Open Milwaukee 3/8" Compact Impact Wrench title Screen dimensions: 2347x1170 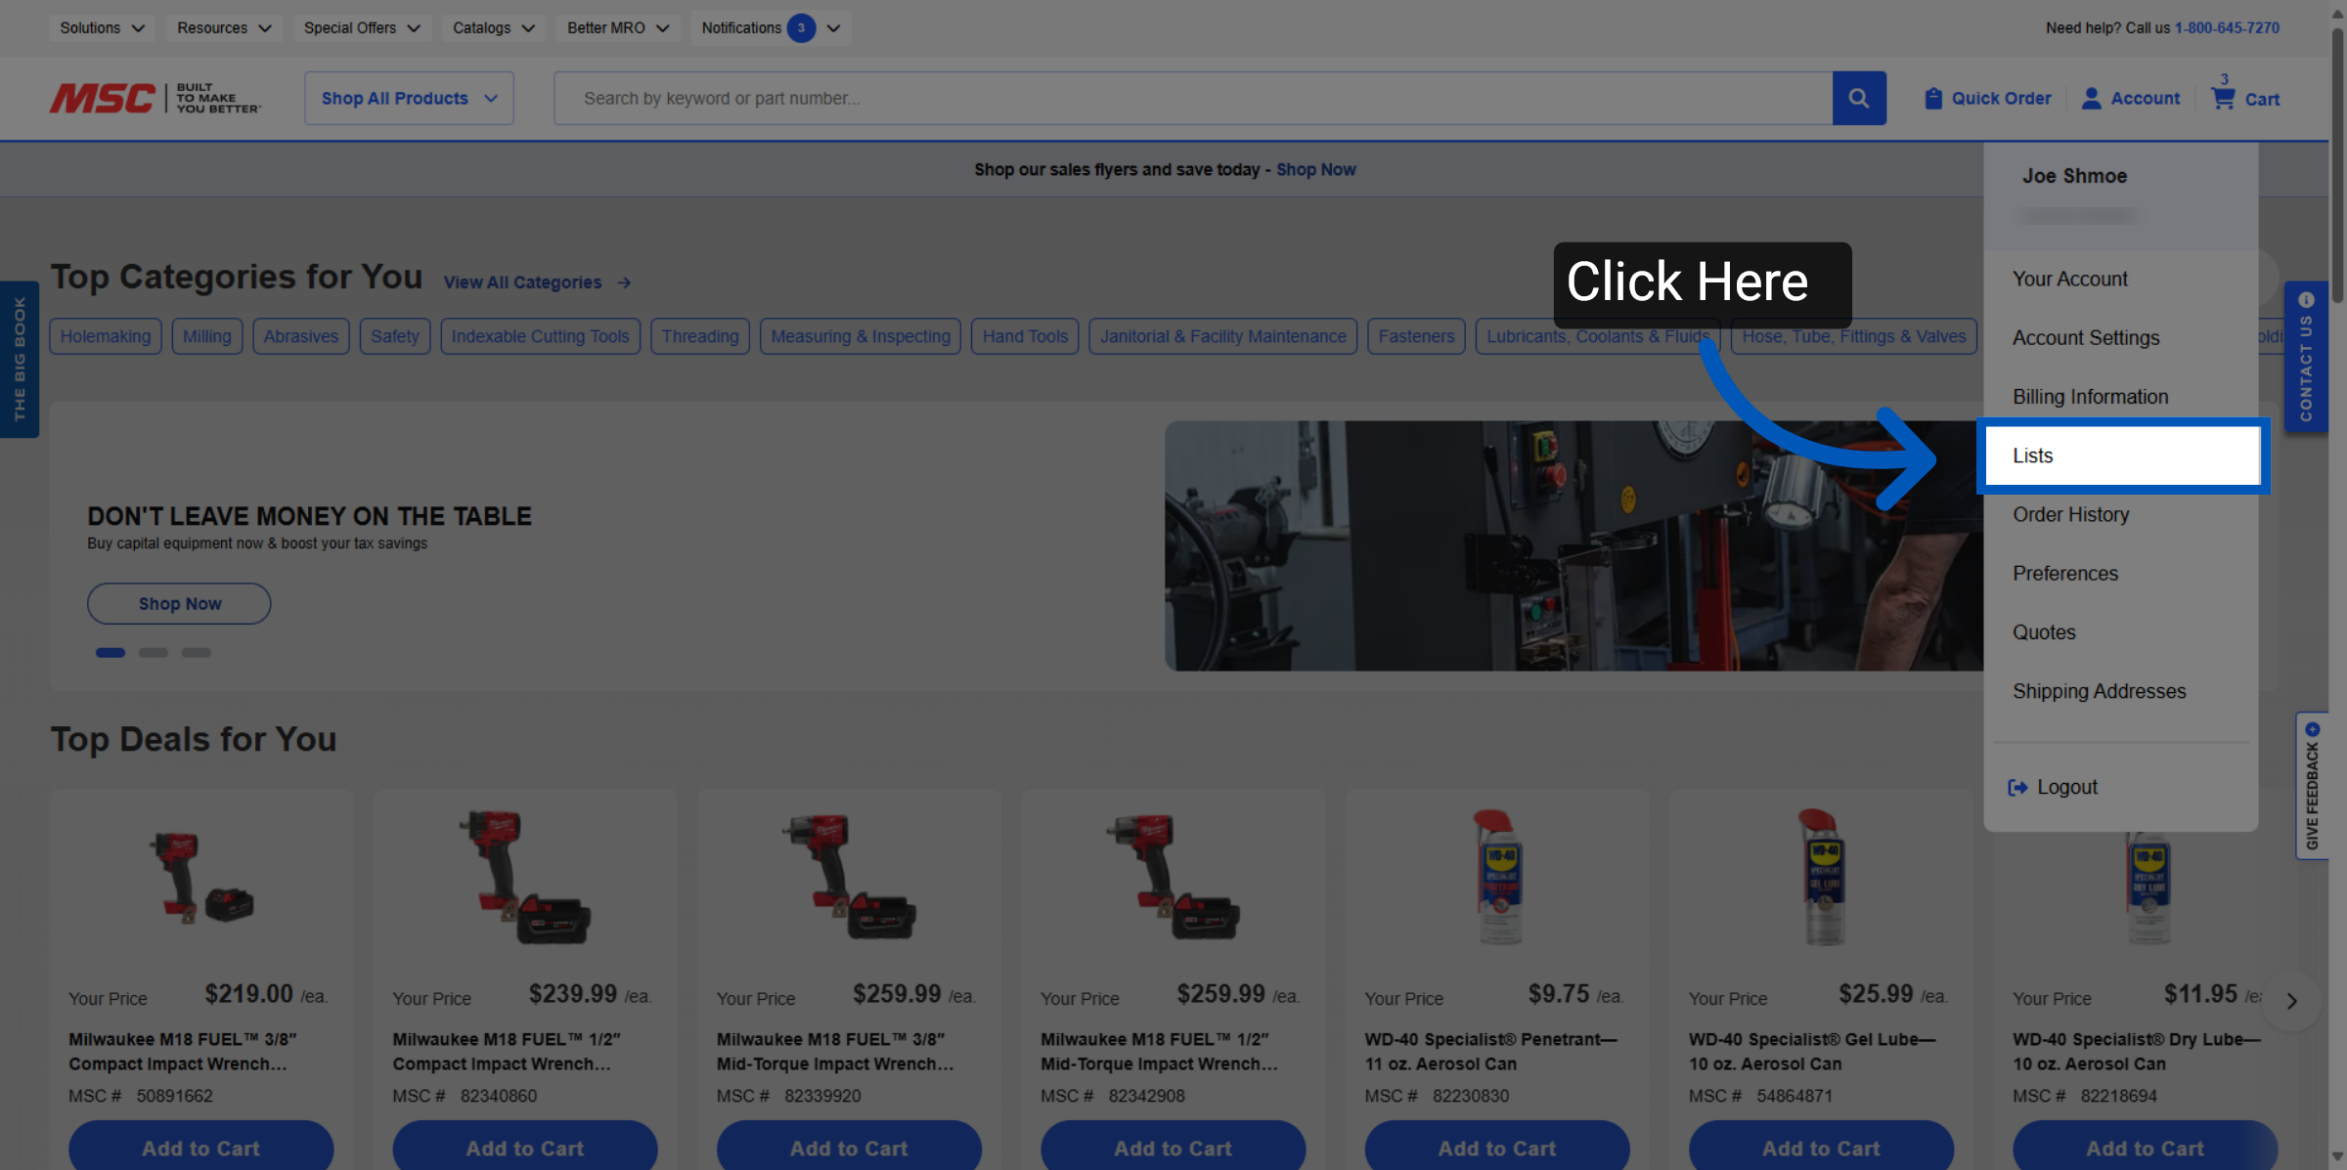182,1052
